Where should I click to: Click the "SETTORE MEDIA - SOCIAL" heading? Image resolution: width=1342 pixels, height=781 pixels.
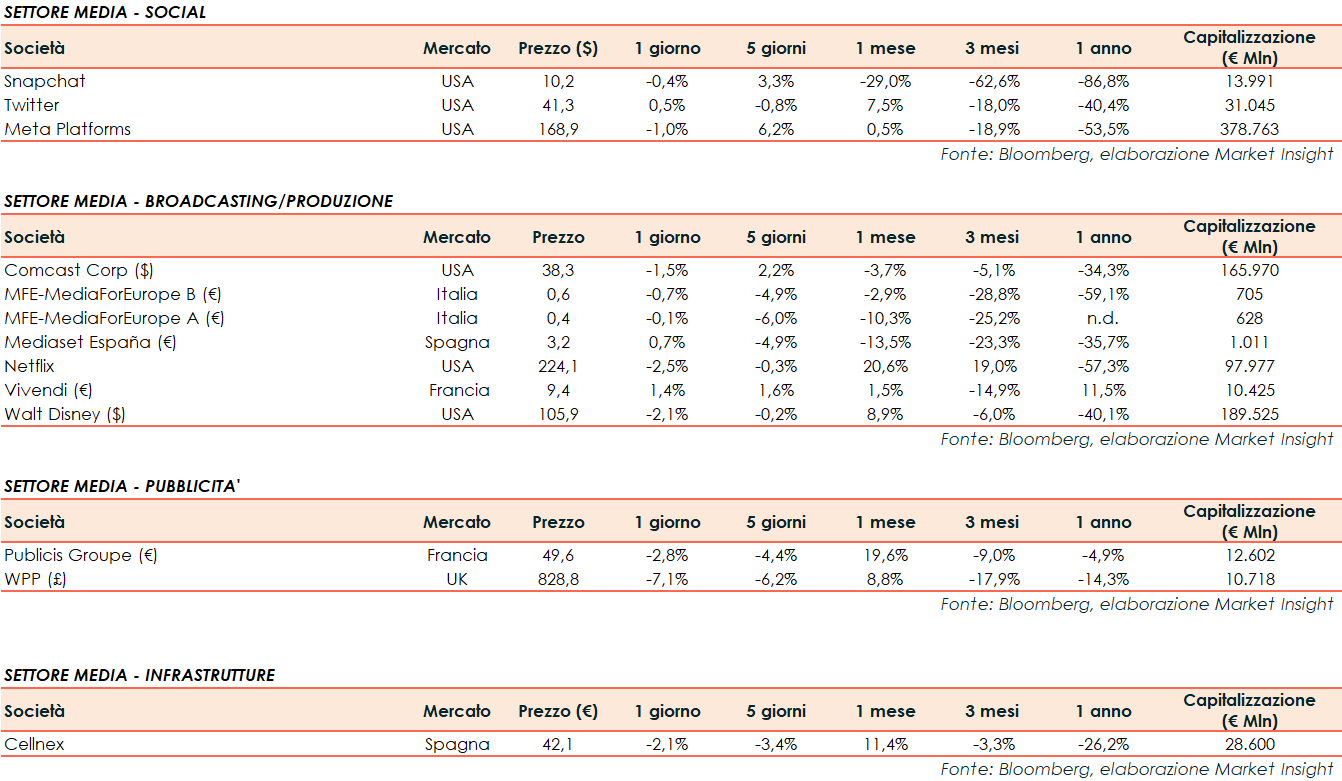[105, 12]
